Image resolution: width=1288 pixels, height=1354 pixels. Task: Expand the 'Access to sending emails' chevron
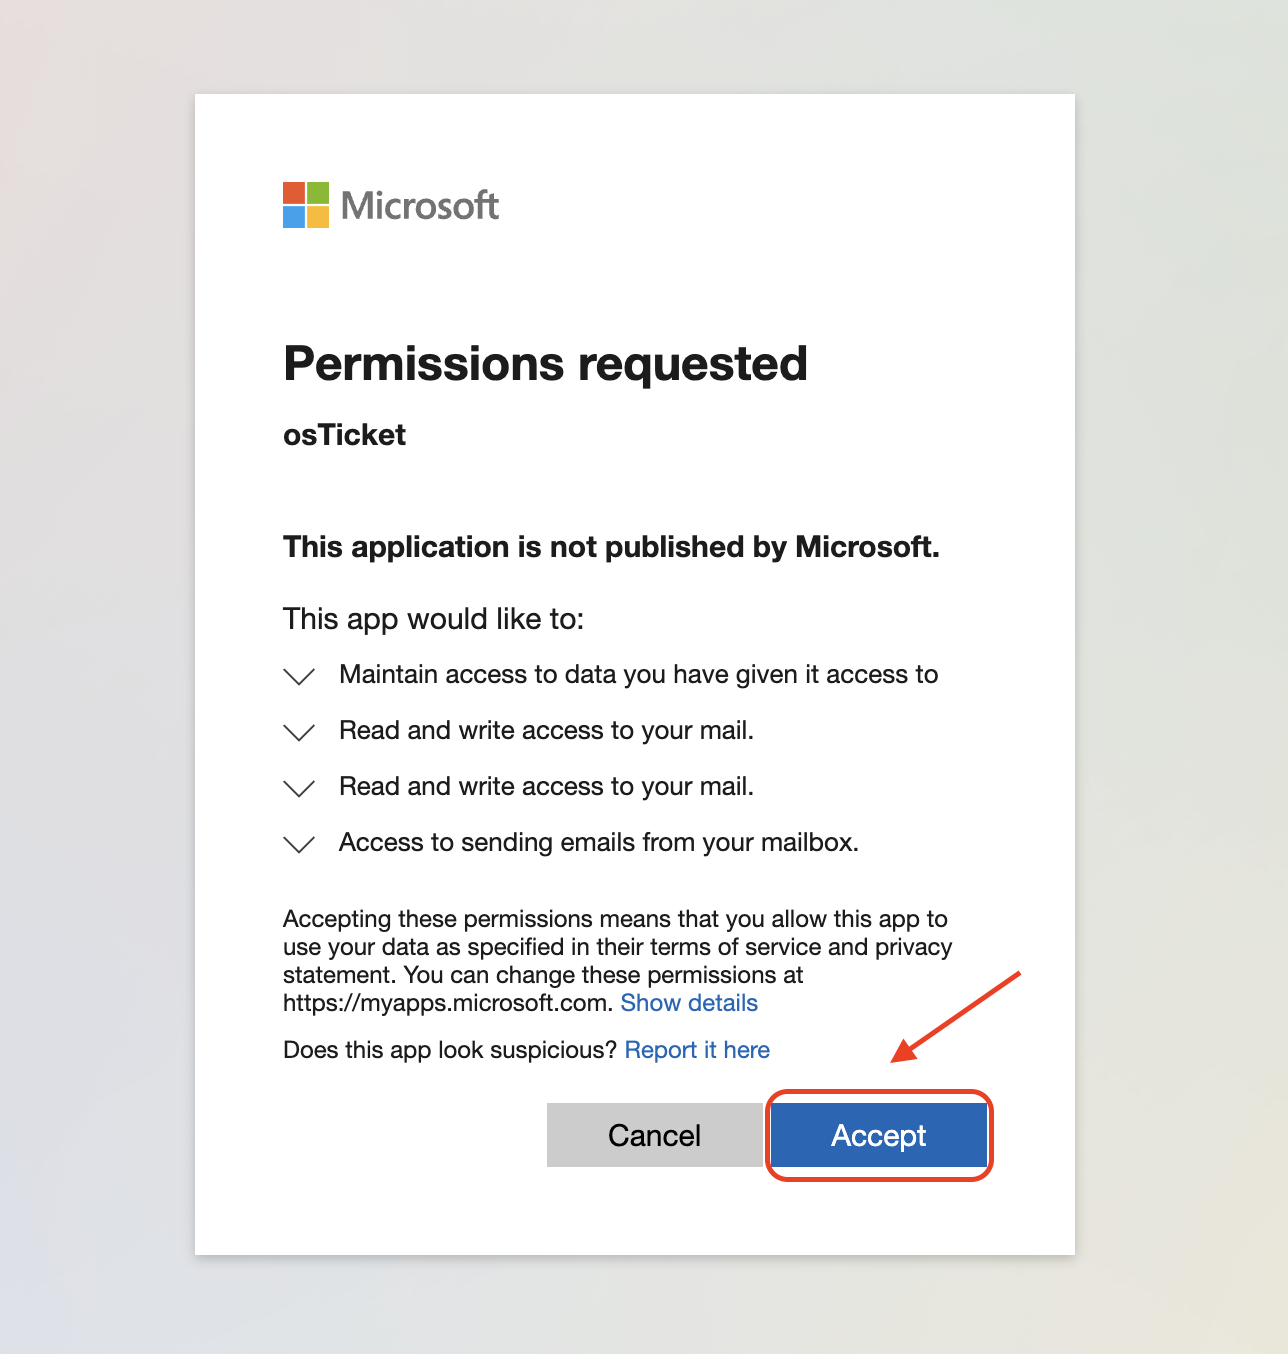(x=299, y=844)
